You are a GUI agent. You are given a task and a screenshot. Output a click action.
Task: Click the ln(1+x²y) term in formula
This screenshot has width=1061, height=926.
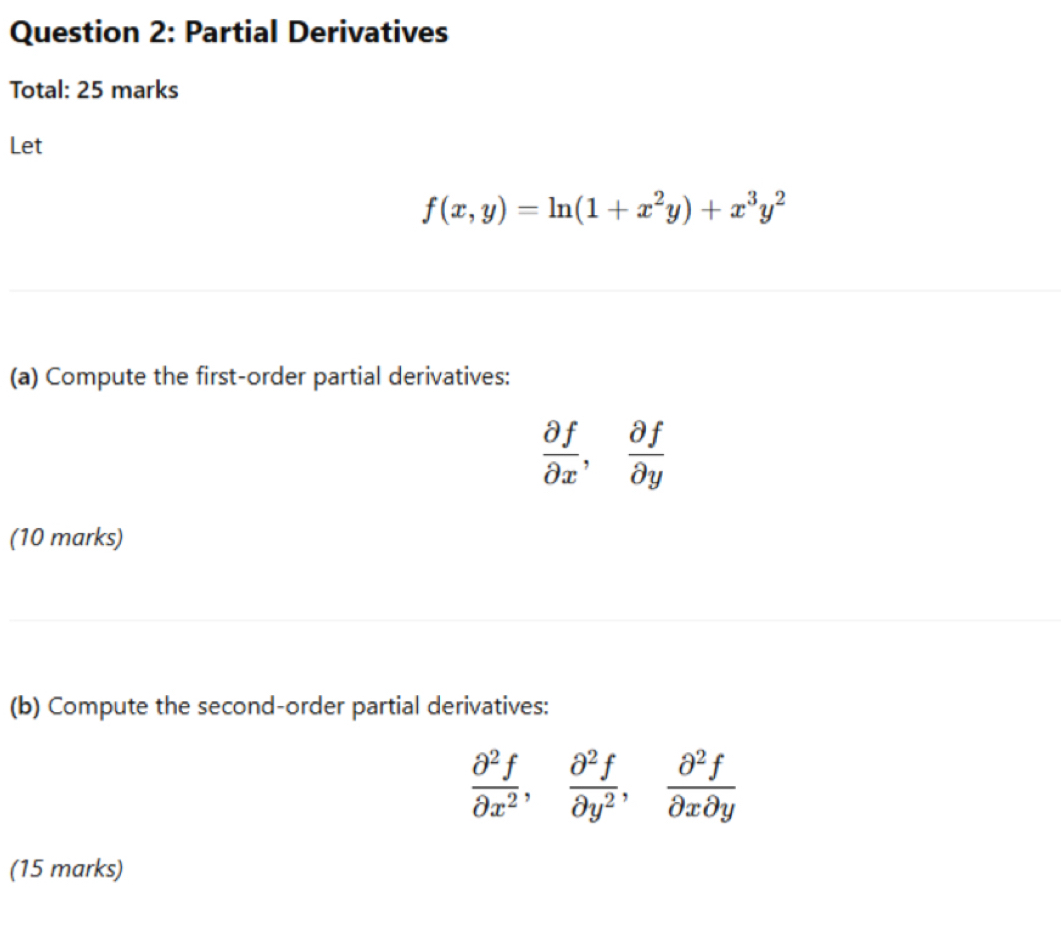coord(620,208)
